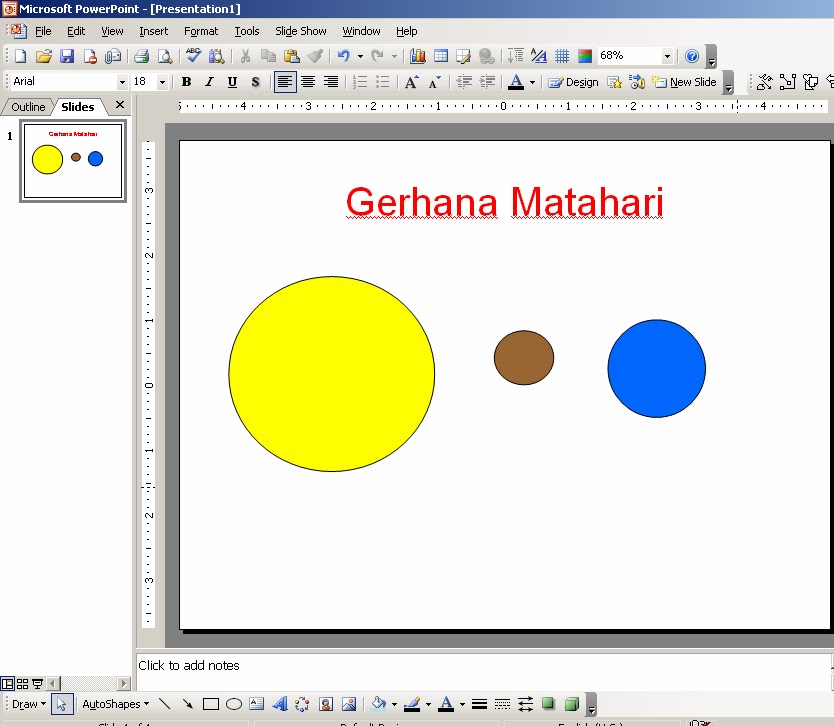
Task: Open the font size dropdown
Action: 162,81
